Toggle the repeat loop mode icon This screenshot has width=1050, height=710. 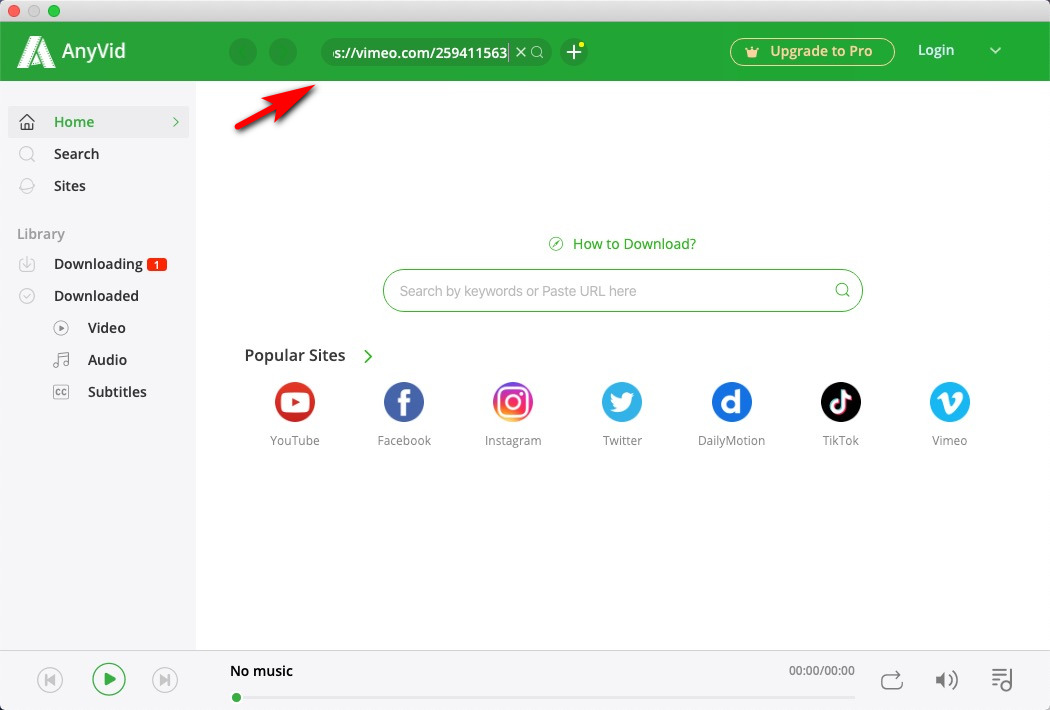coord(891,681)
